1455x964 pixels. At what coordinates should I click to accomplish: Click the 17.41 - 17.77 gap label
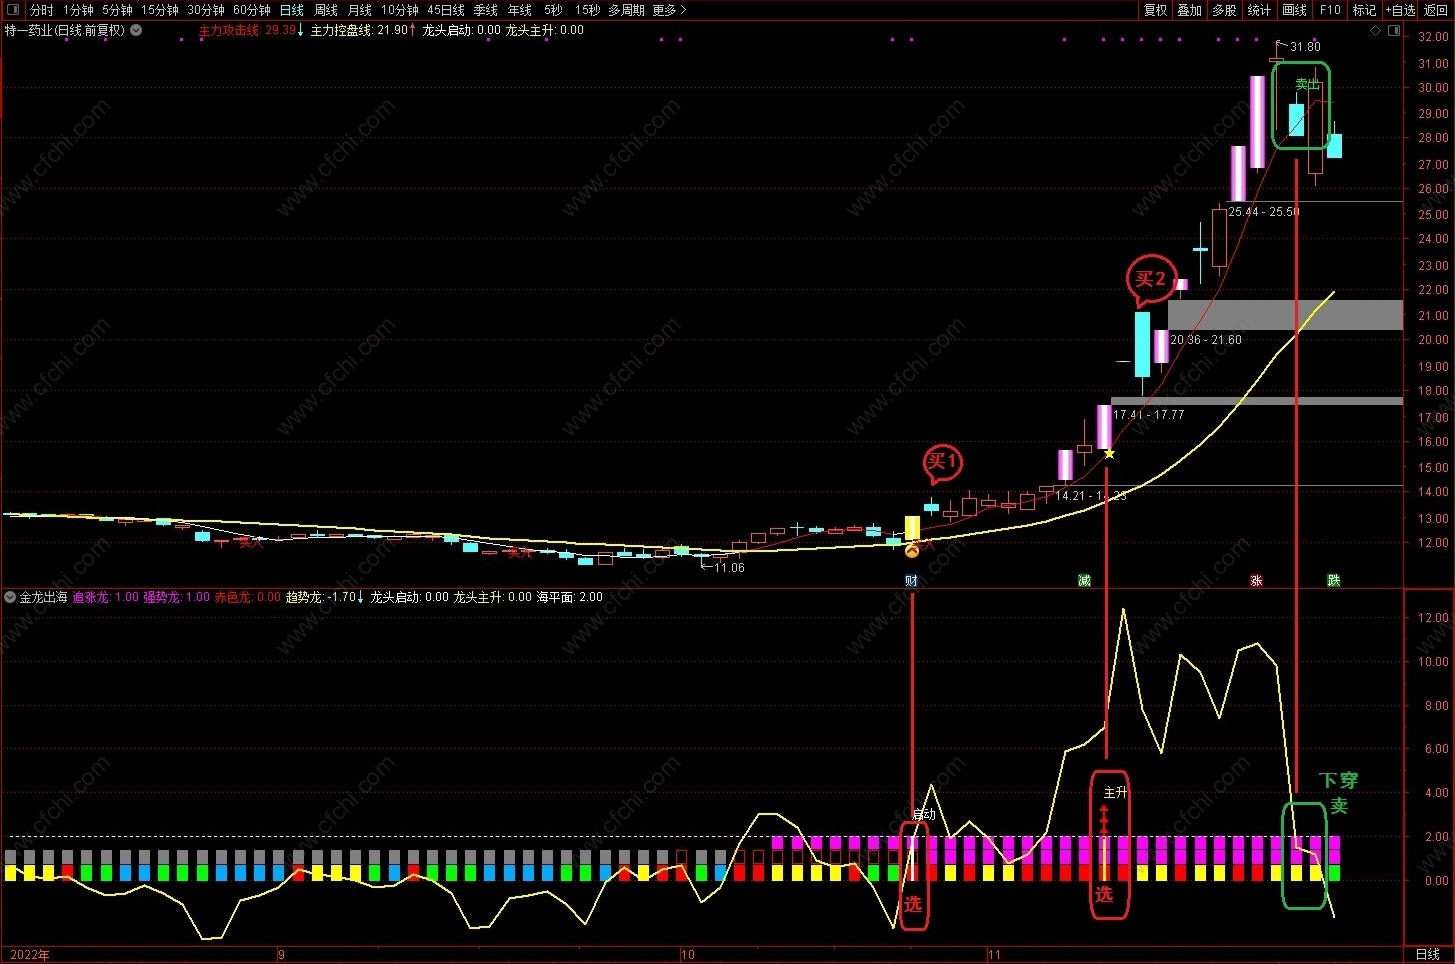(x=1148, y=415)
